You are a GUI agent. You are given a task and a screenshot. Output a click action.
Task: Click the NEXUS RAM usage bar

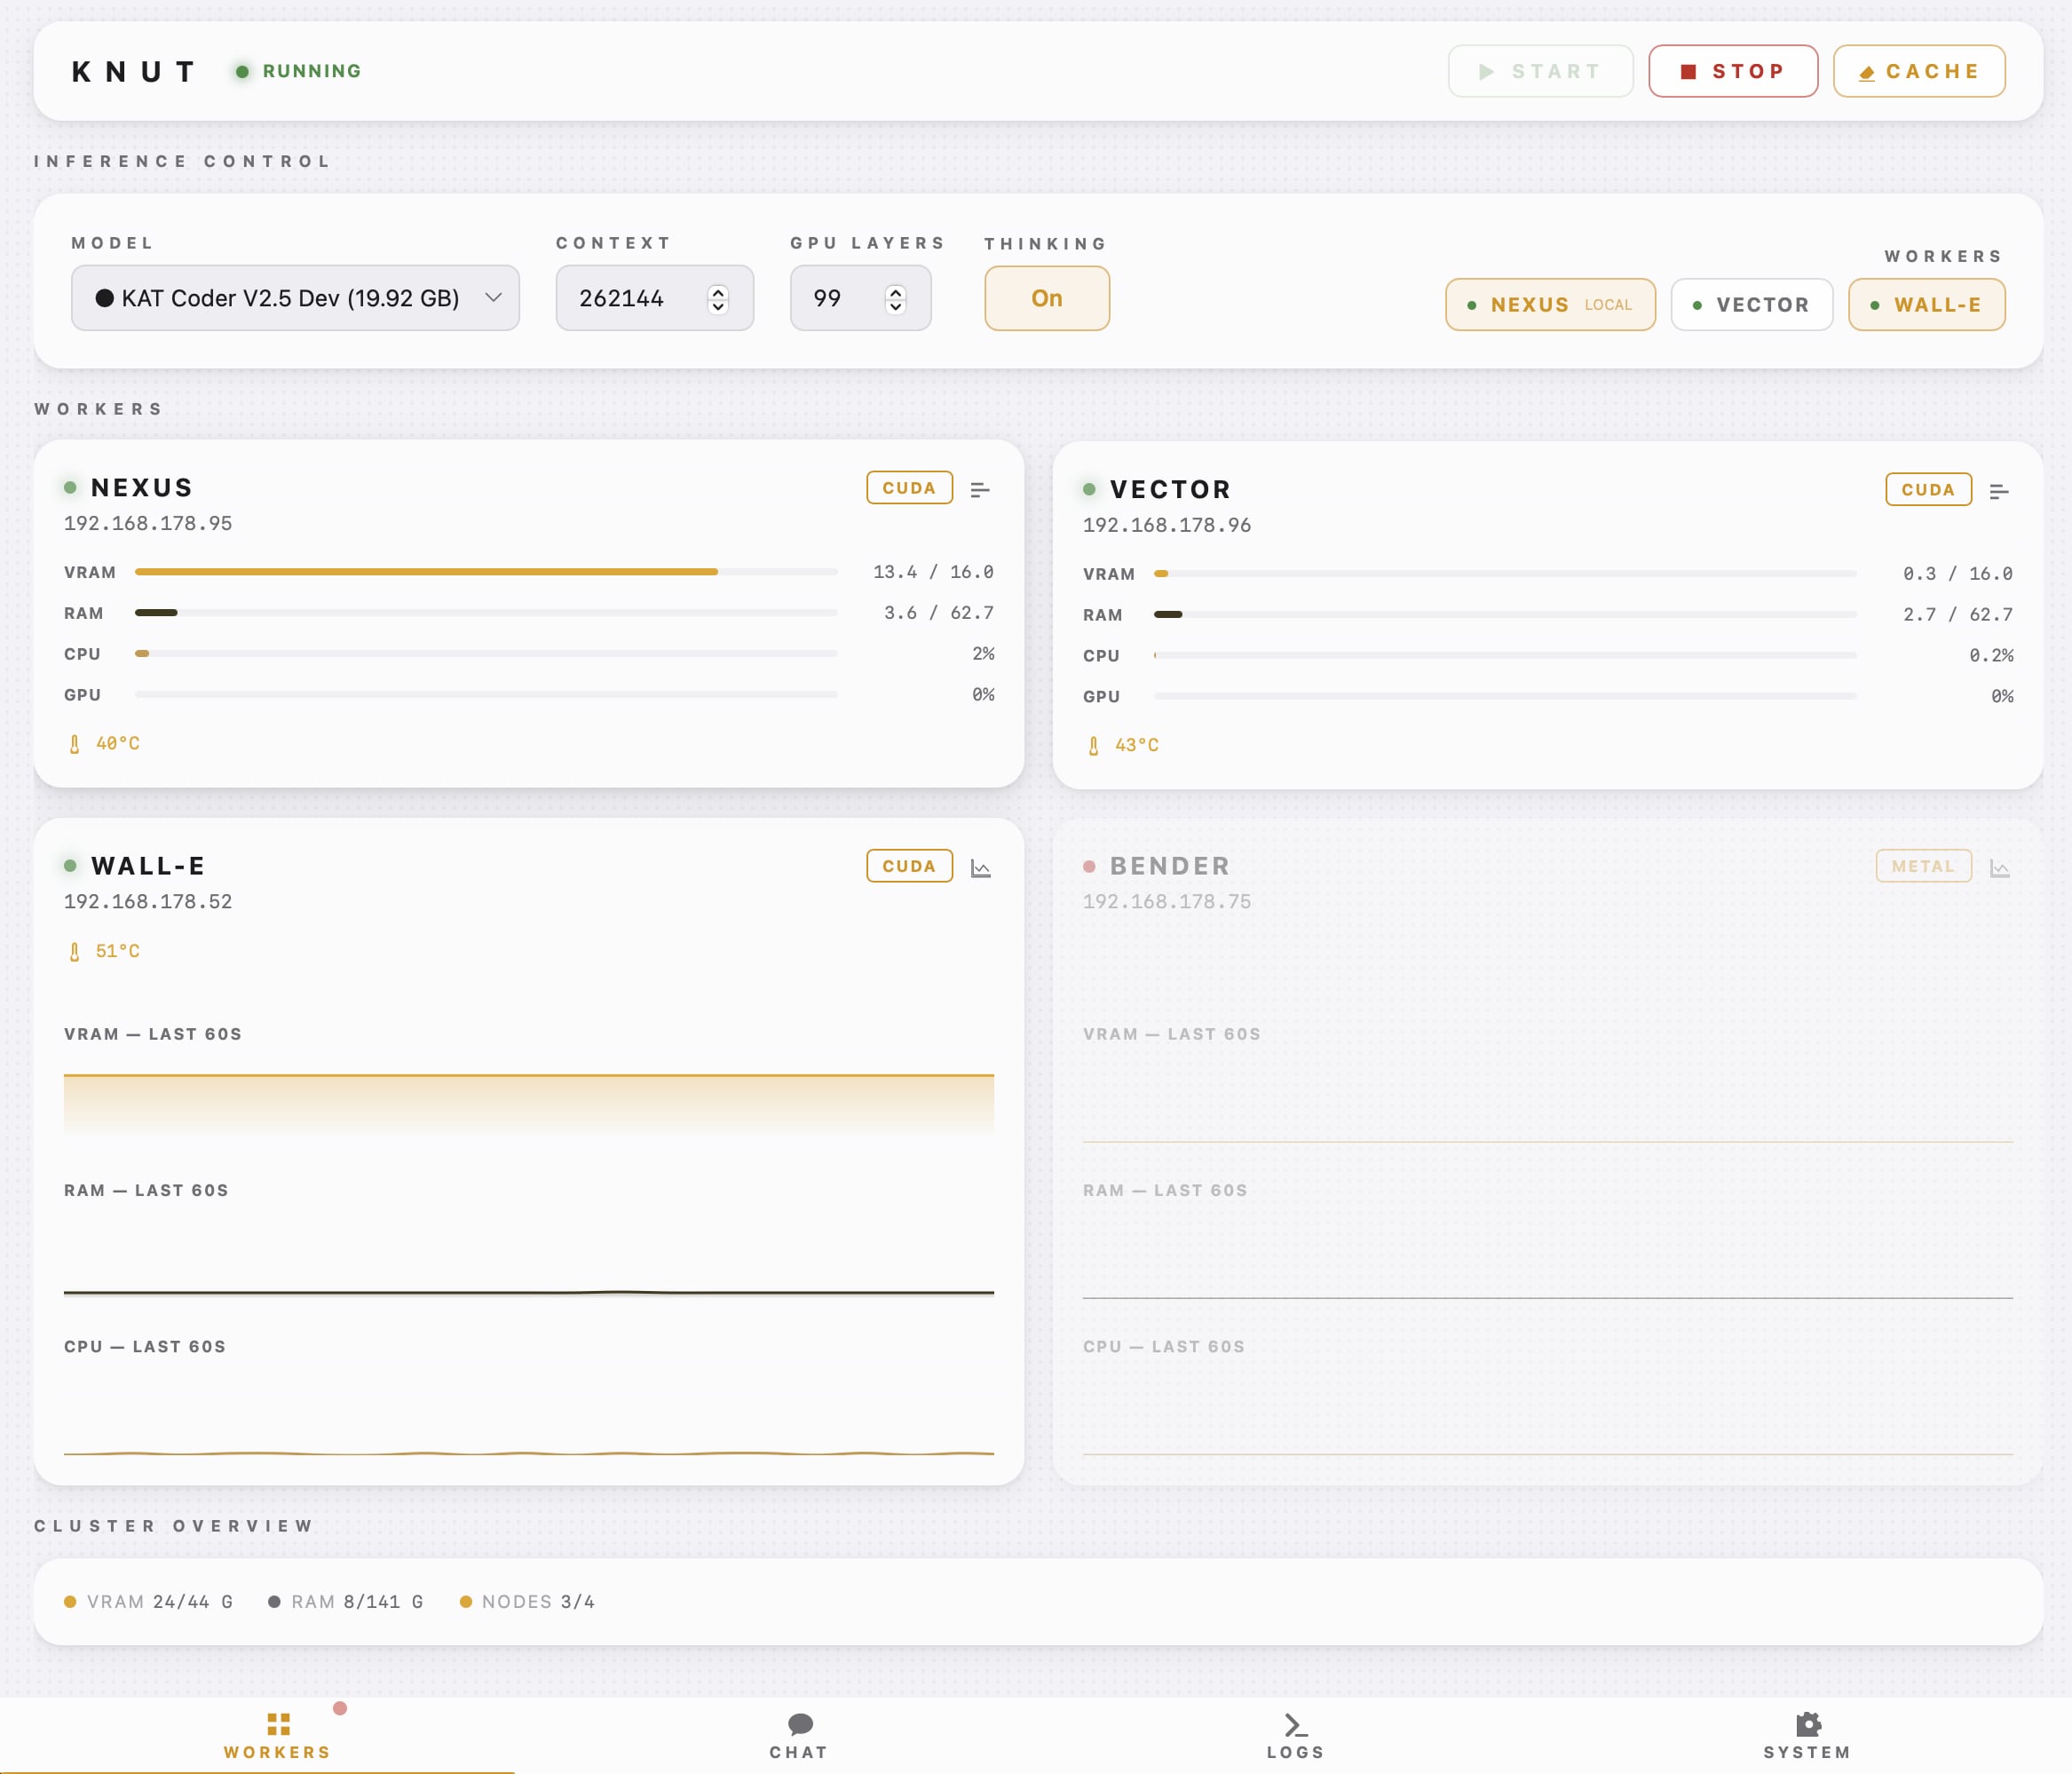pos(486,613)
